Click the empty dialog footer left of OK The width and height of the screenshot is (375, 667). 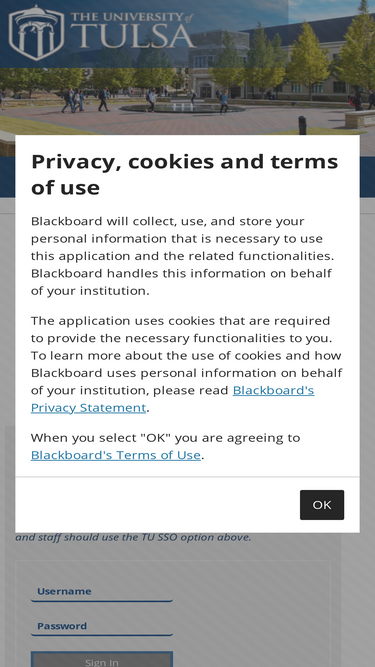[x=157, y=505]
